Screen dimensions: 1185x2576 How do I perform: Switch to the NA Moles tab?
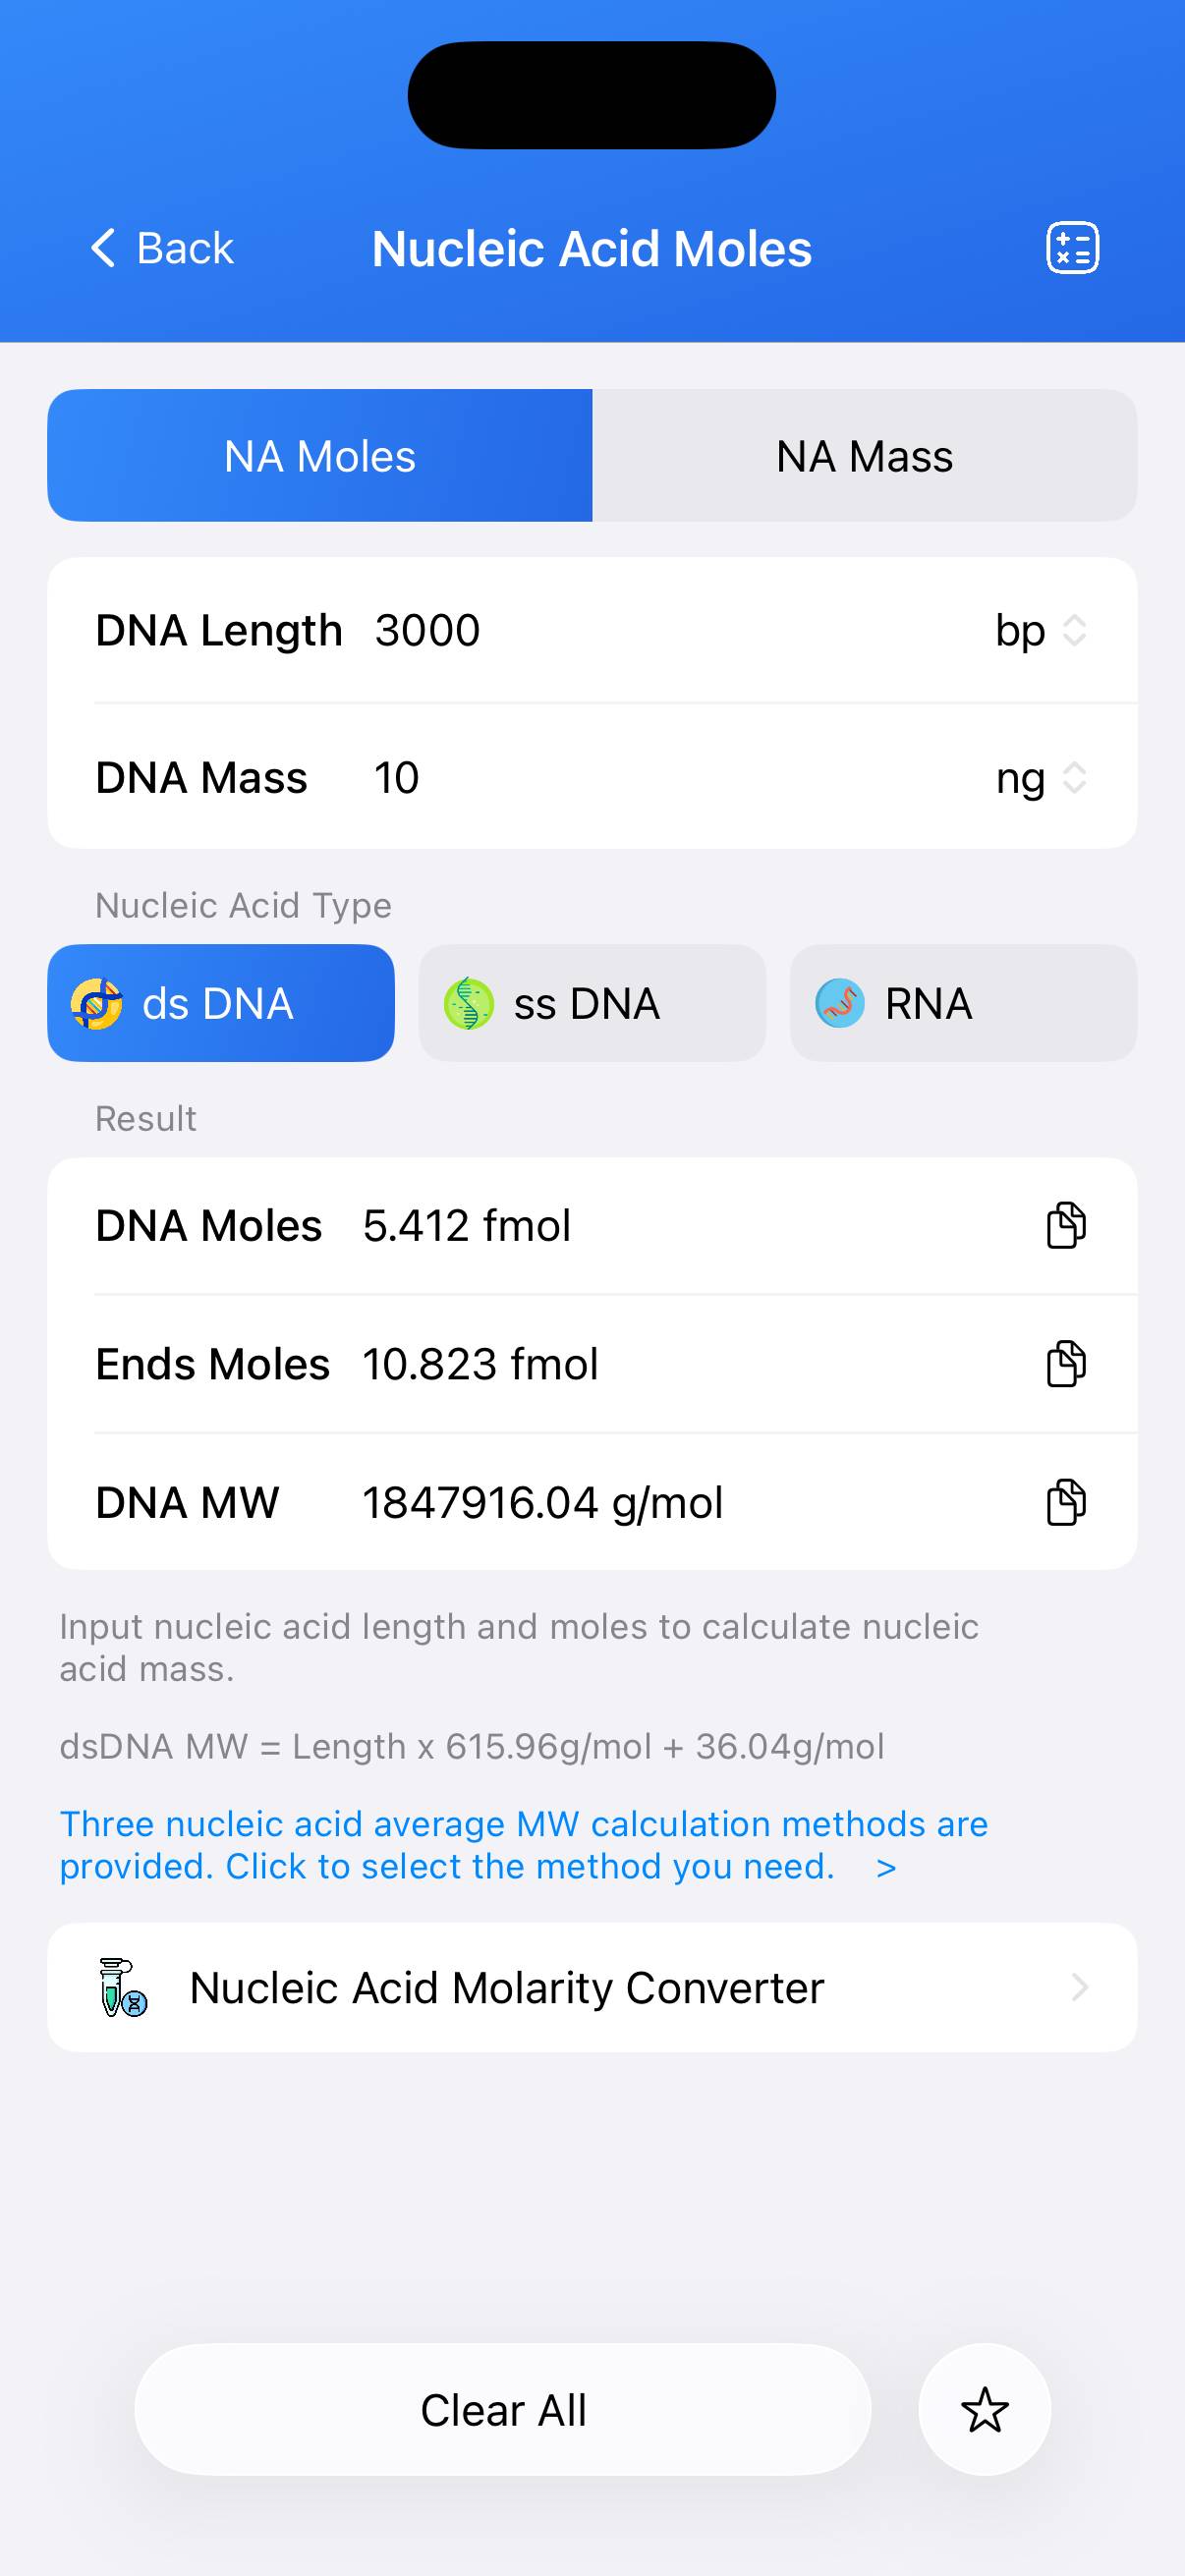click(x=320, y=456)
